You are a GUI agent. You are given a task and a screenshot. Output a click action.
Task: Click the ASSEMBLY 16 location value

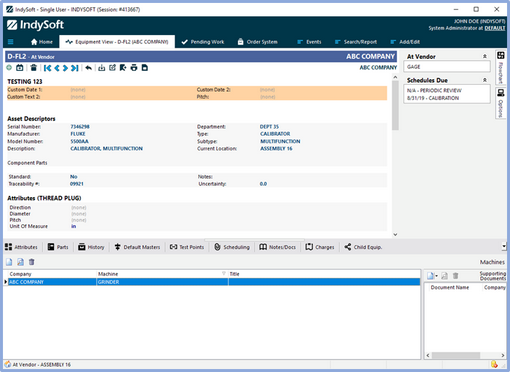(276, 148)
